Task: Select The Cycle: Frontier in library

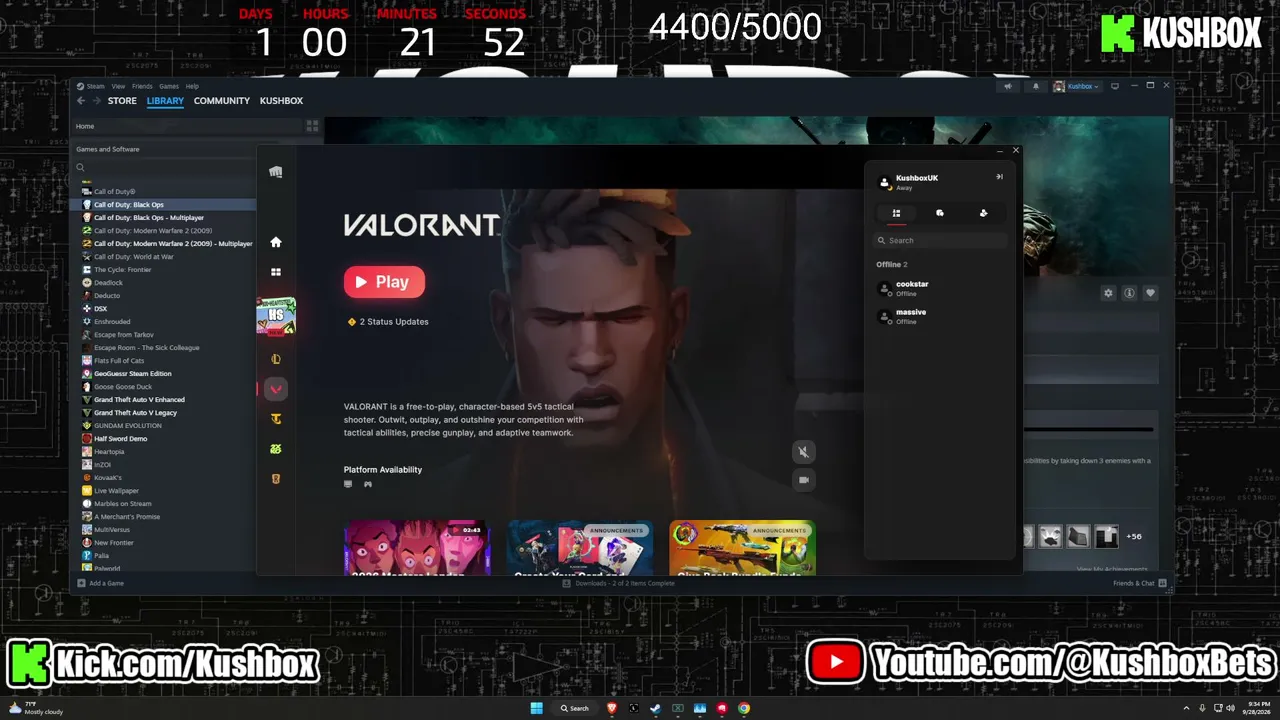Action: pyautogui.click(x=123, y=269)
